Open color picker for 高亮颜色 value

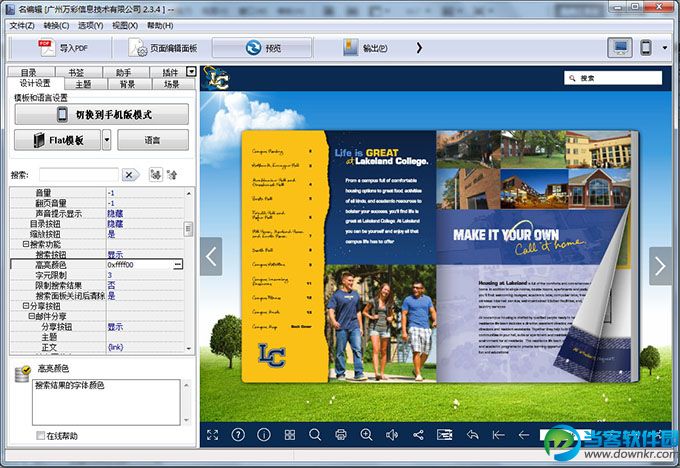point(178,265)
